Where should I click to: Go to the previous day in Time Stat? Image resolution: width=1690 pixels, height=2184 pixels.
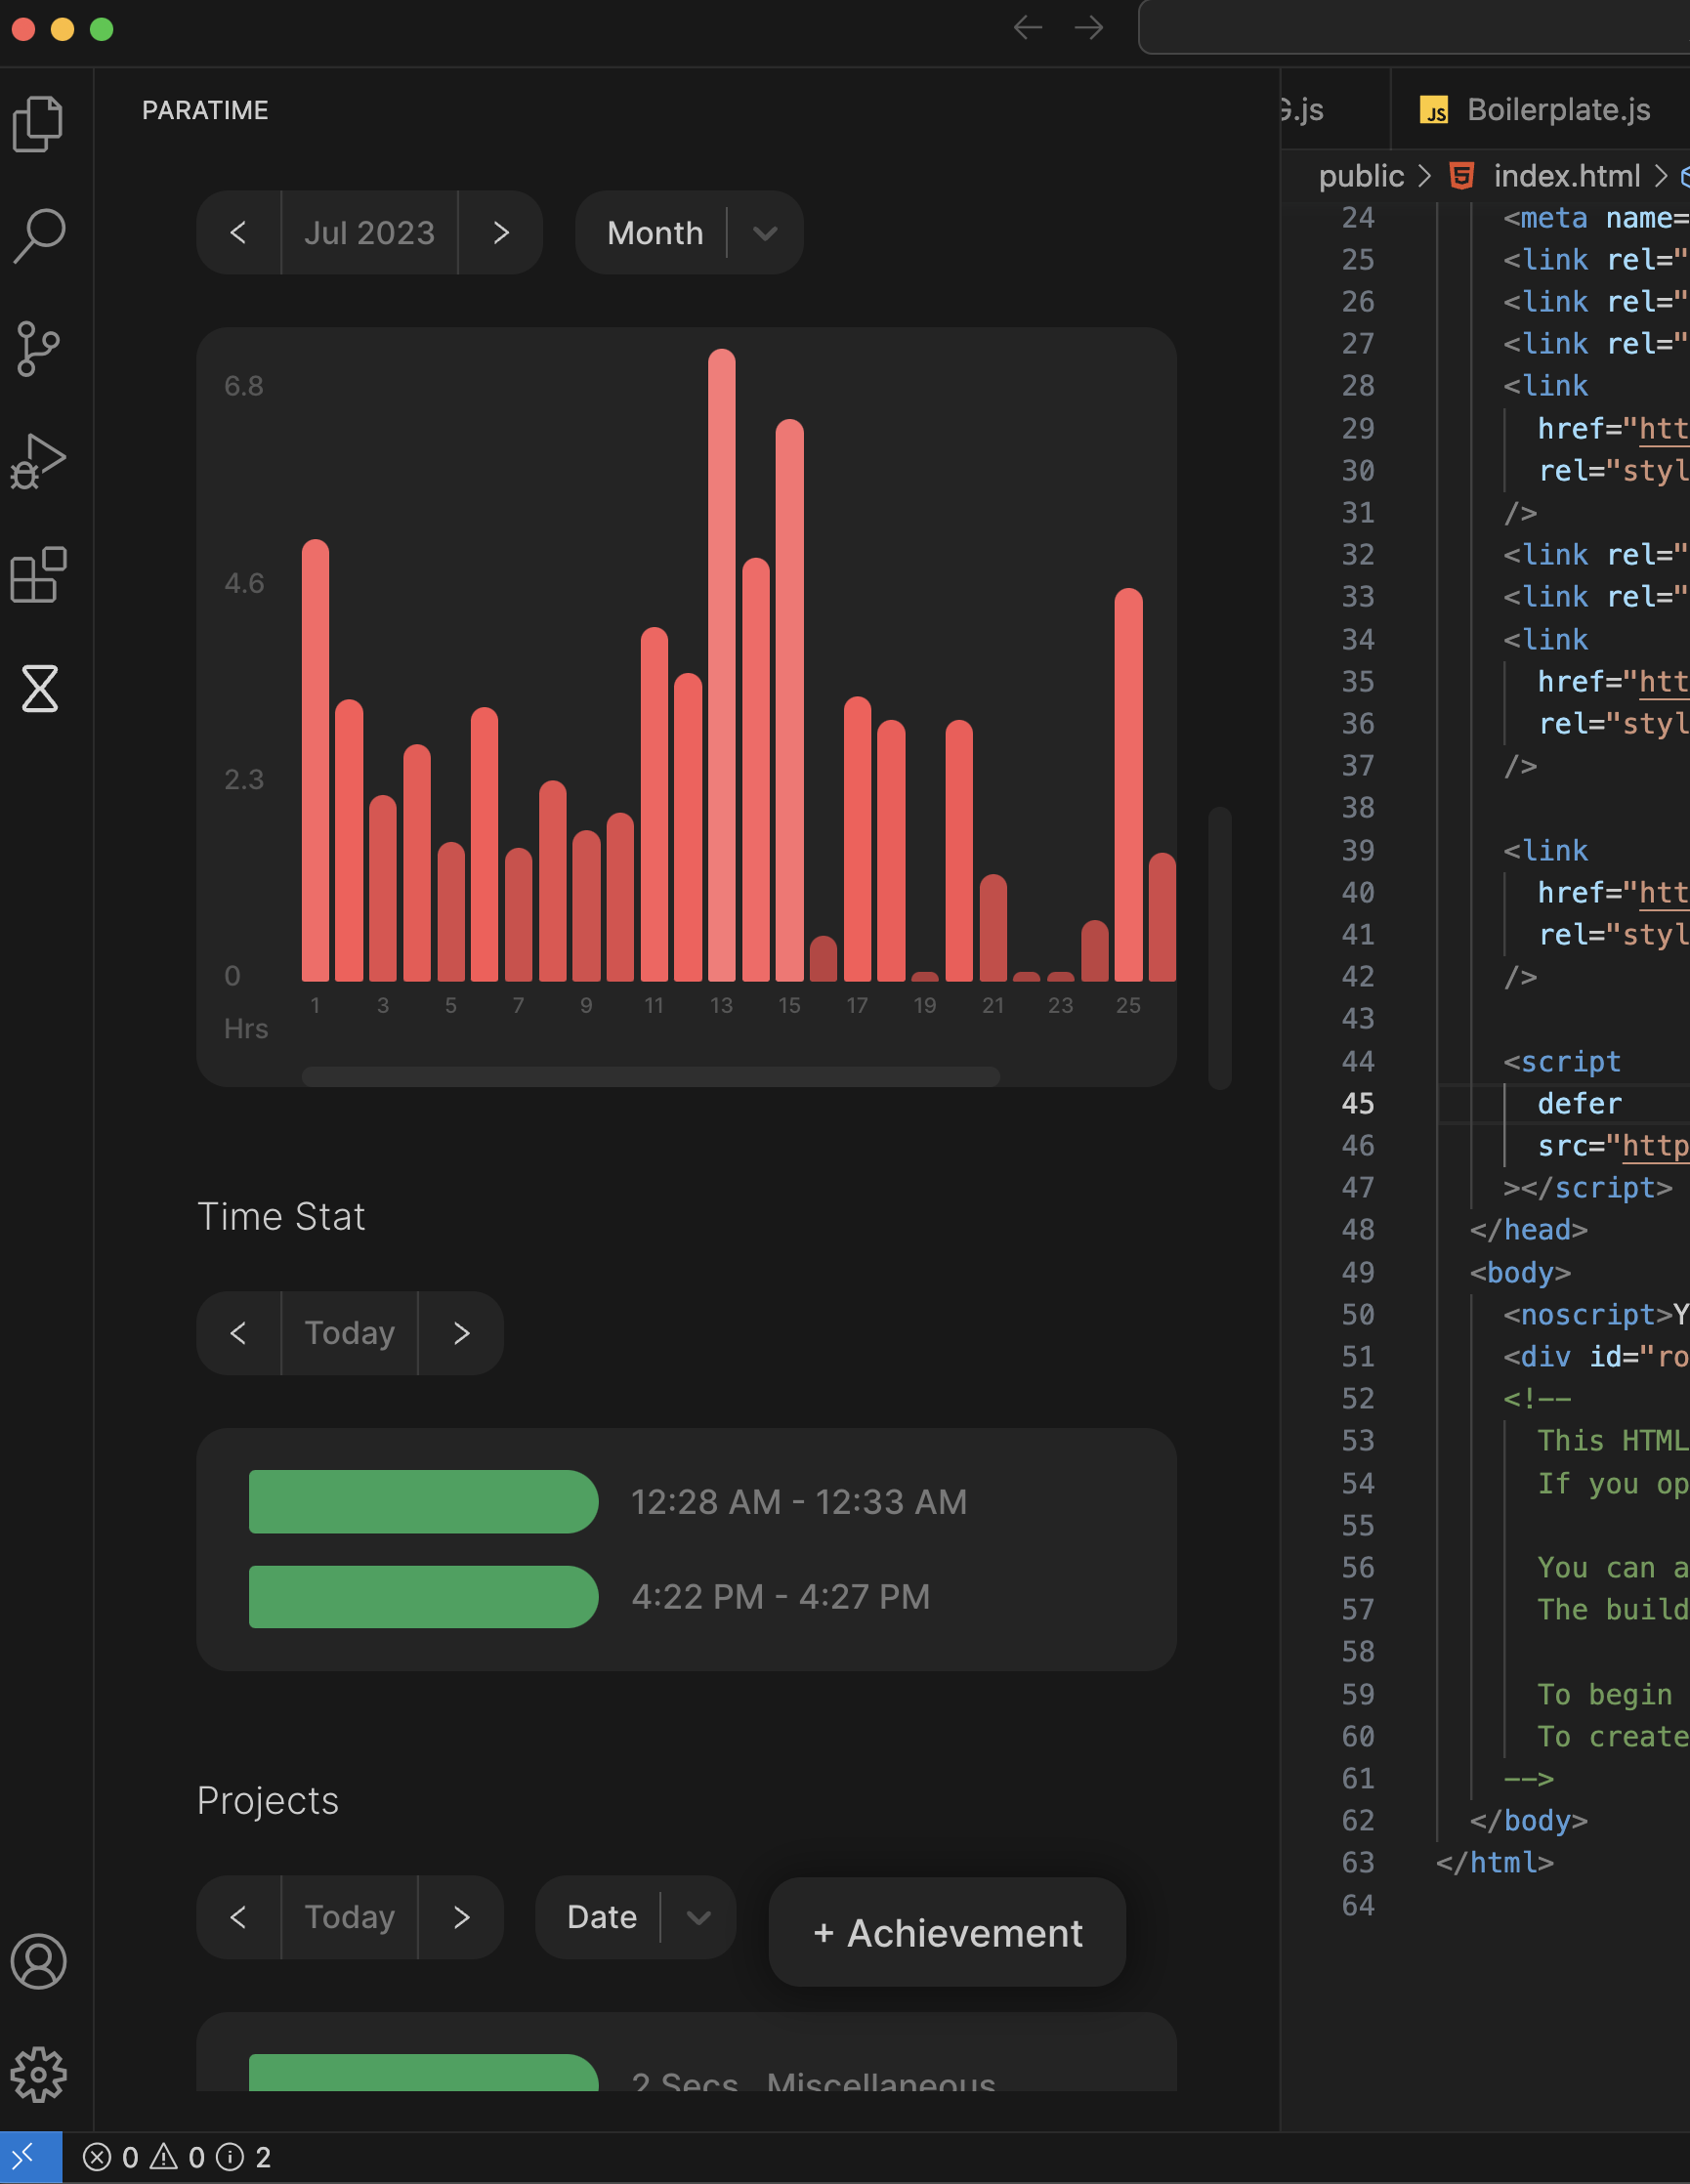(x=239, y=1333)
